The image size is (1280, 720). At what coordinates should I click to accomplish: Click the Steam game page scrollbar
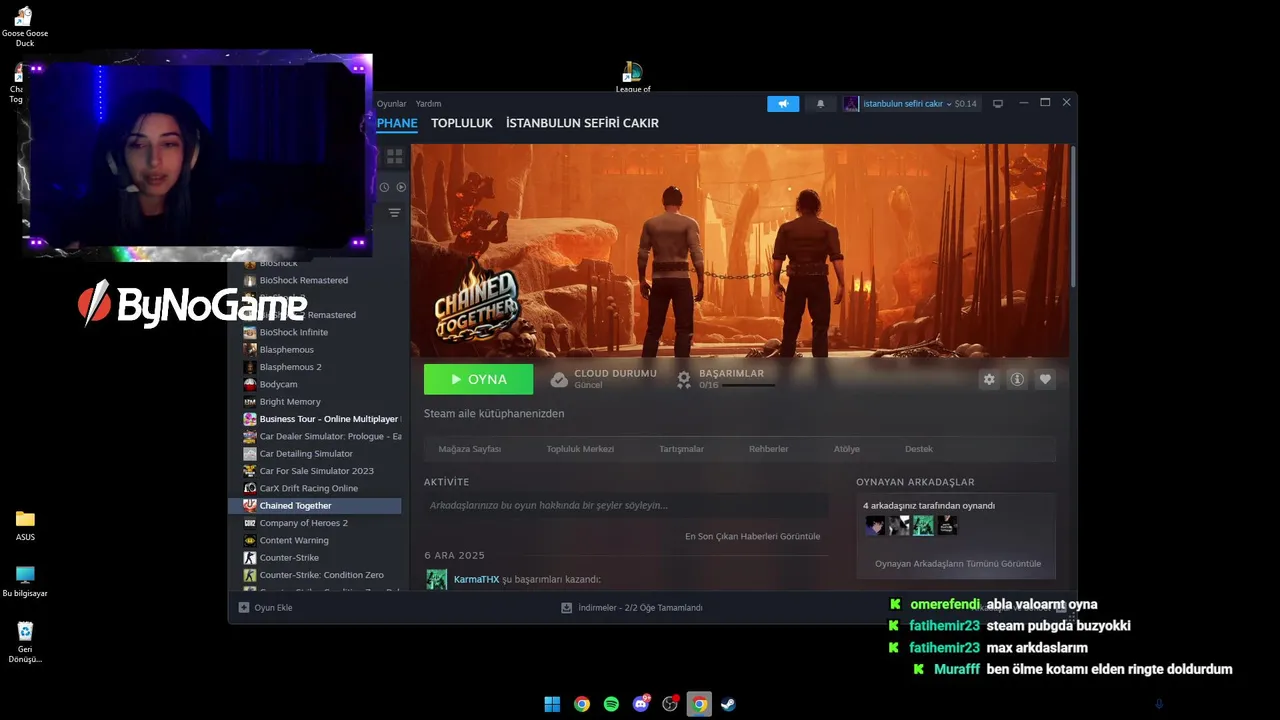[x=1073, y=215]
